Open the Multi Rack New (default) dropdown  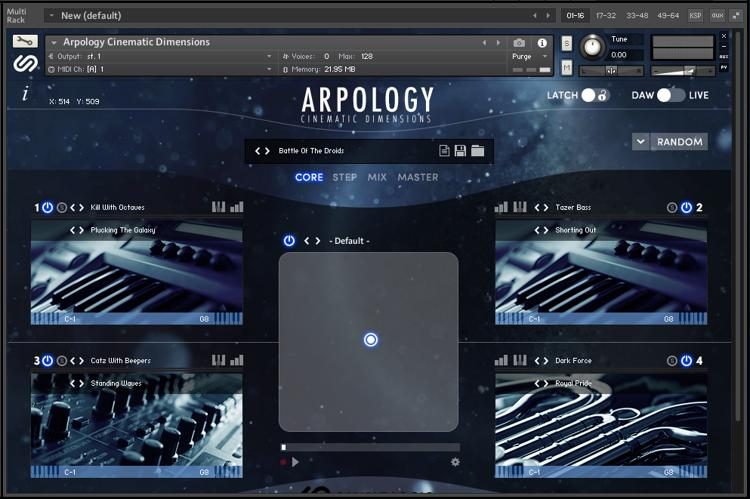(52, 16)
